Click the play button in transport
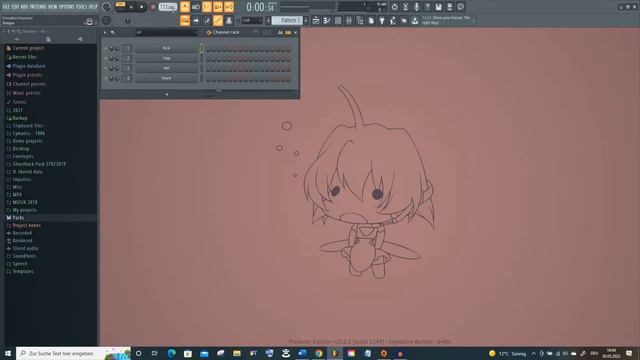Viewport: 640px width, 360px height. (x=131, y=7)
